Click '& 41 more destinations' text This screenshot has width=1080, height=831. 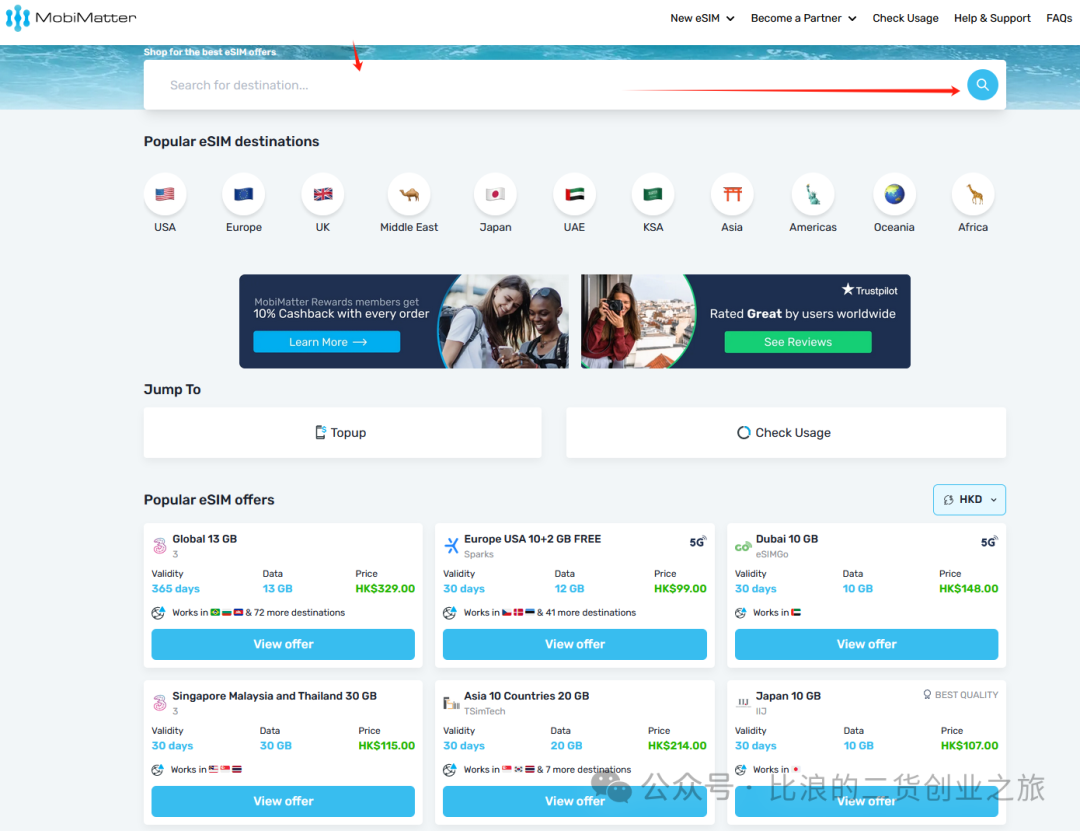click(x=586, y=613)
